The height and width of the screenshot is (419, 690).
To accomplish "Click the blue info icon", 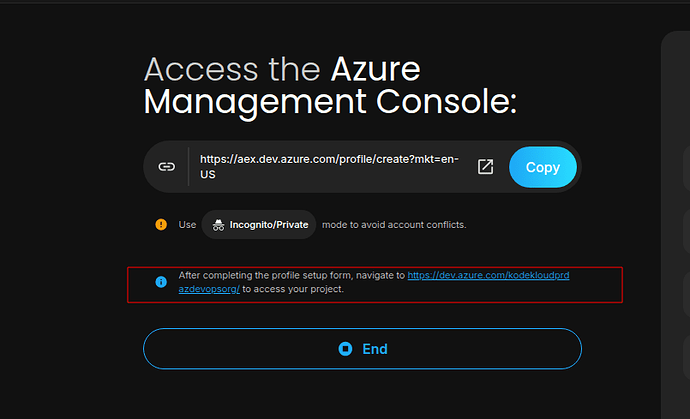I will click(161, 282).
